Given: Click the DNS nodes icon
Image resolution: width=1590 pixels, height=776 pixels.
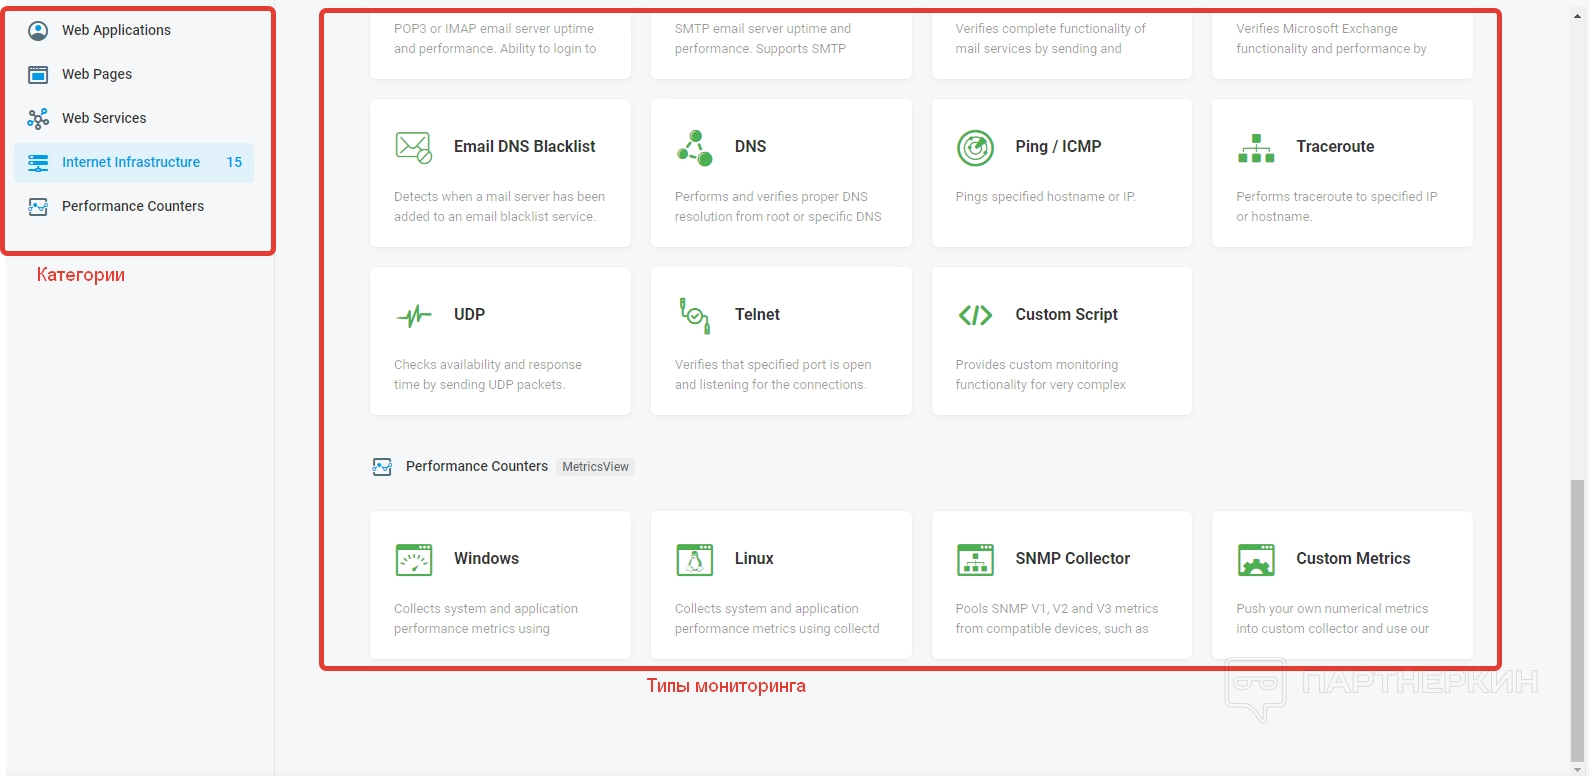Looking at the screenshot, I should [x=694, y=147].
